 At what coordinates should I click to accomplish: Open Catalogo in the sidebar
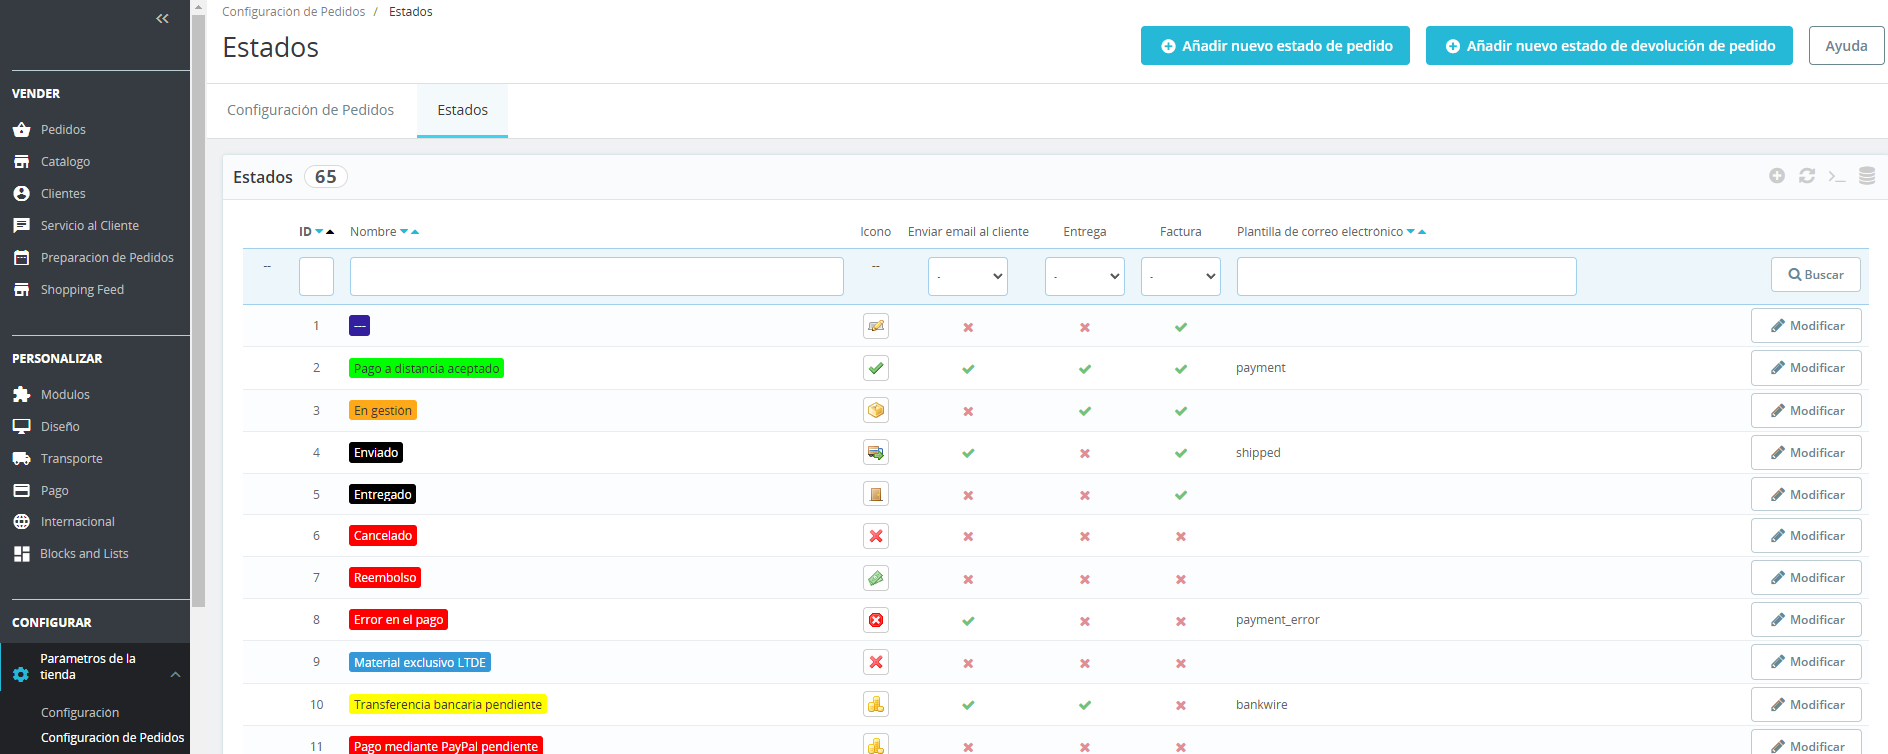[65, 162]
